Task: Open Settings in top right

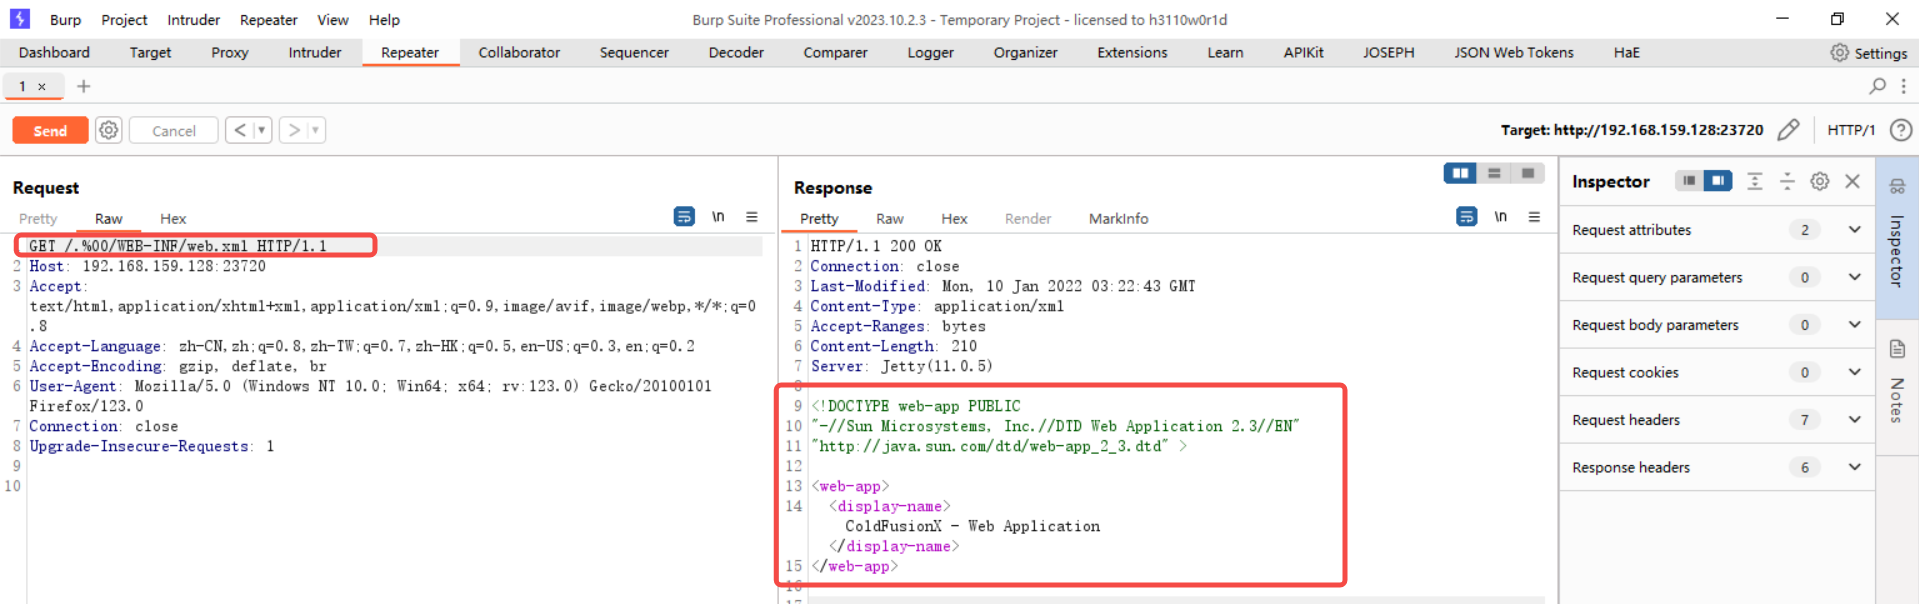Action: click(1868, 53)
